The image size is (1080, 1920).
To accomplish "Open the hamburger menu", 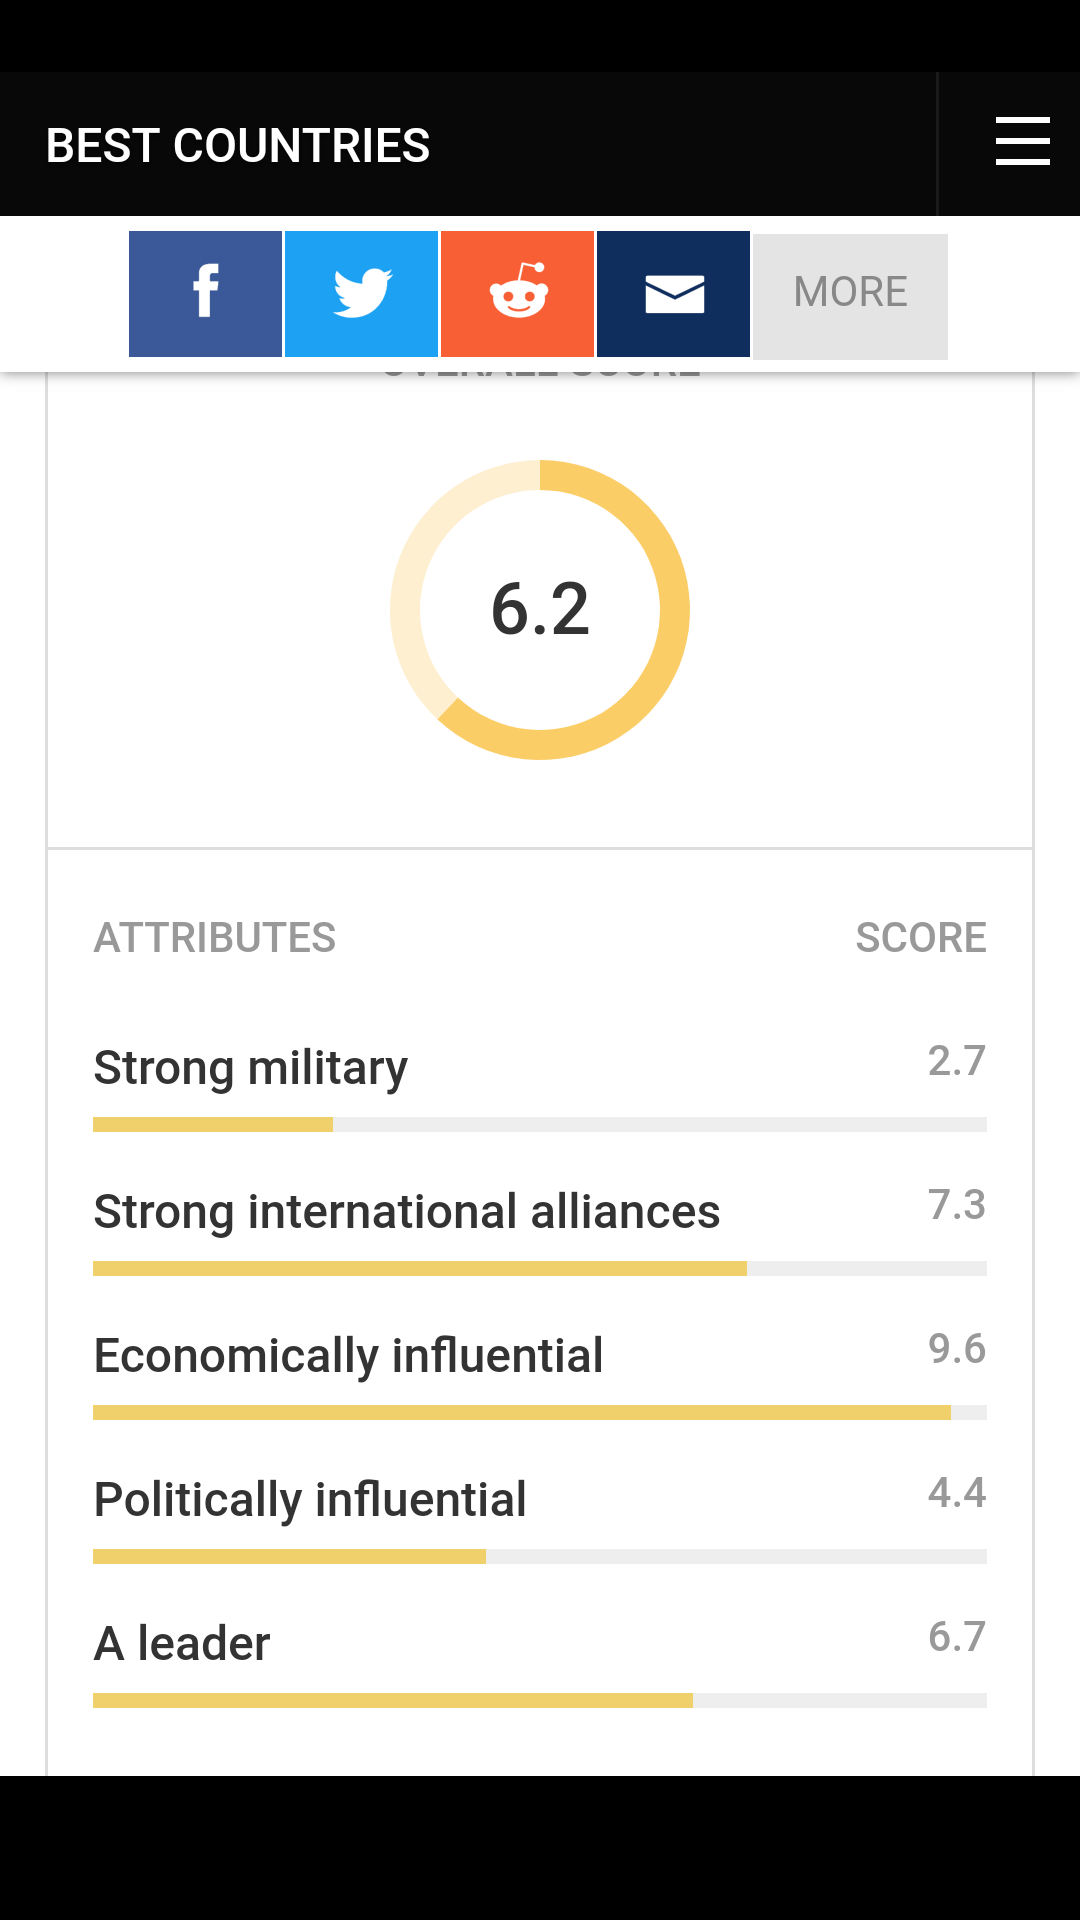I will (x=1022, y=141).
